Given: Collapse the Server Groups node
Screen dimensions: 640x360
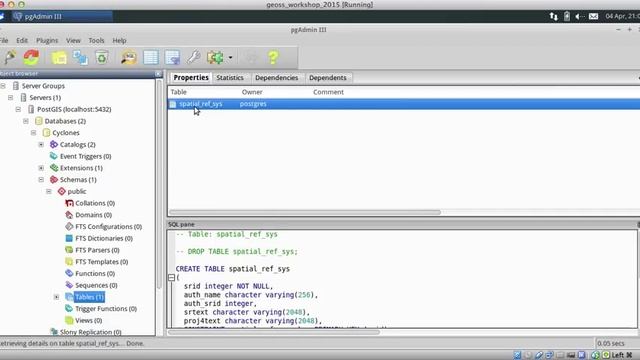Looking at the screenshot, I should (3, 86).
